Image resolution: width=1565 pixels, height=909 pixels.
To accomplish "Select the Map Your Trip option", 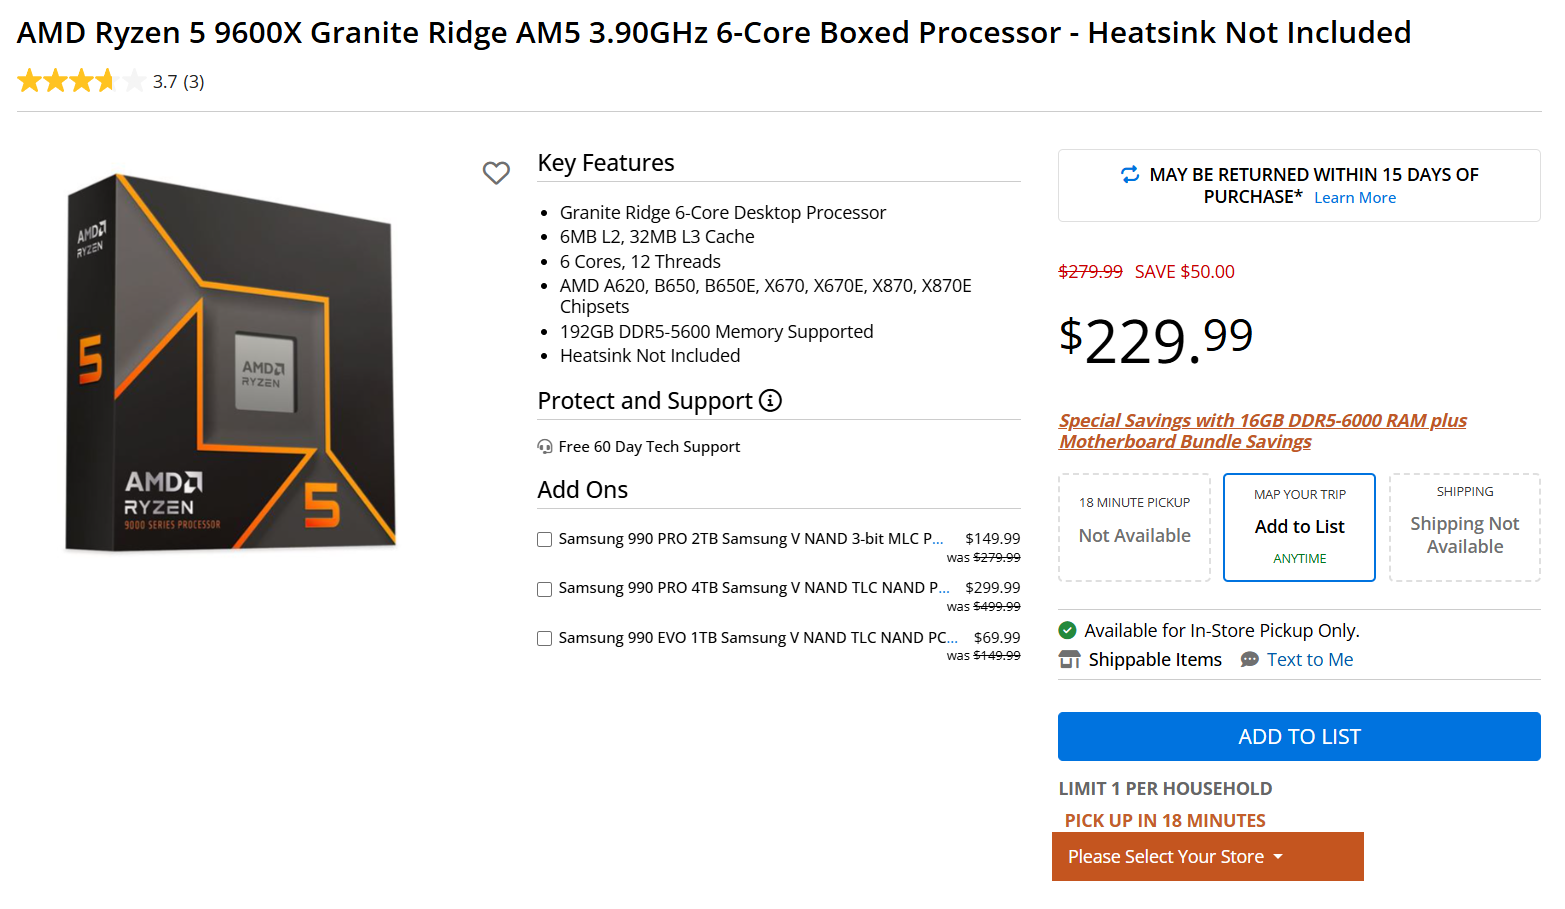I will (x=1299, y=527).
